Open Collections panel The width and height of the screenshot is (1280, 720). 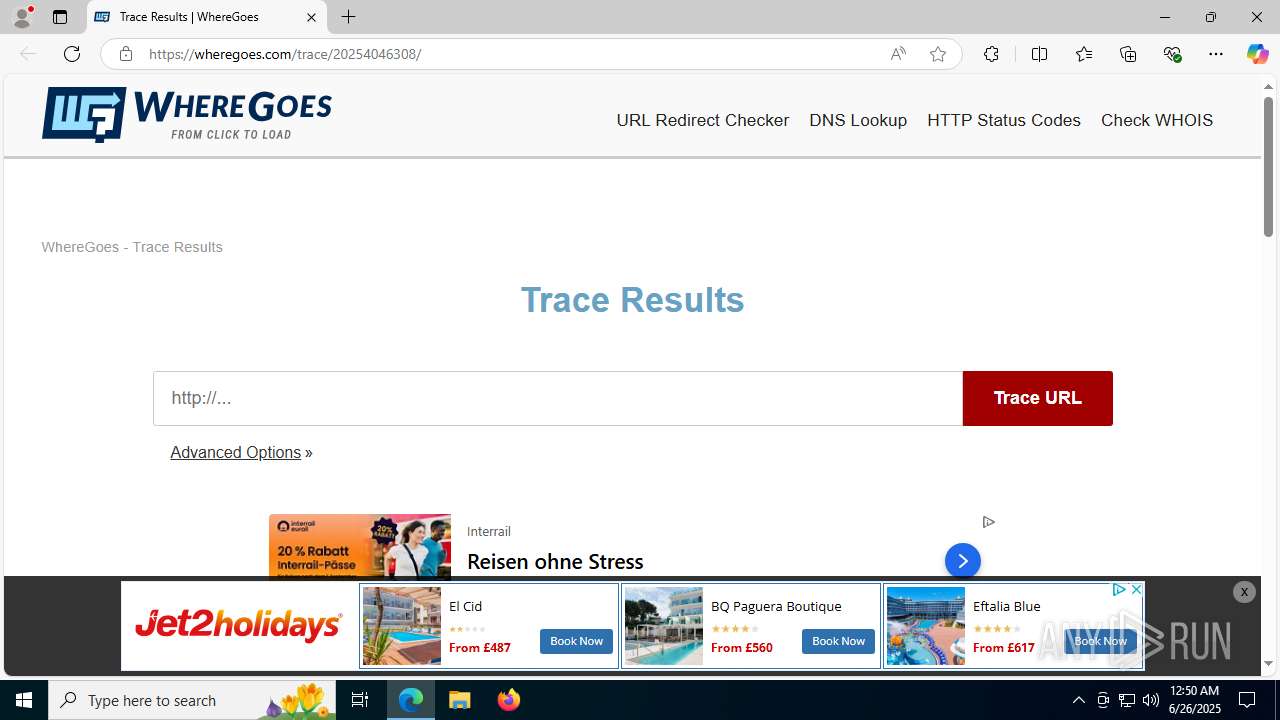1128,54
